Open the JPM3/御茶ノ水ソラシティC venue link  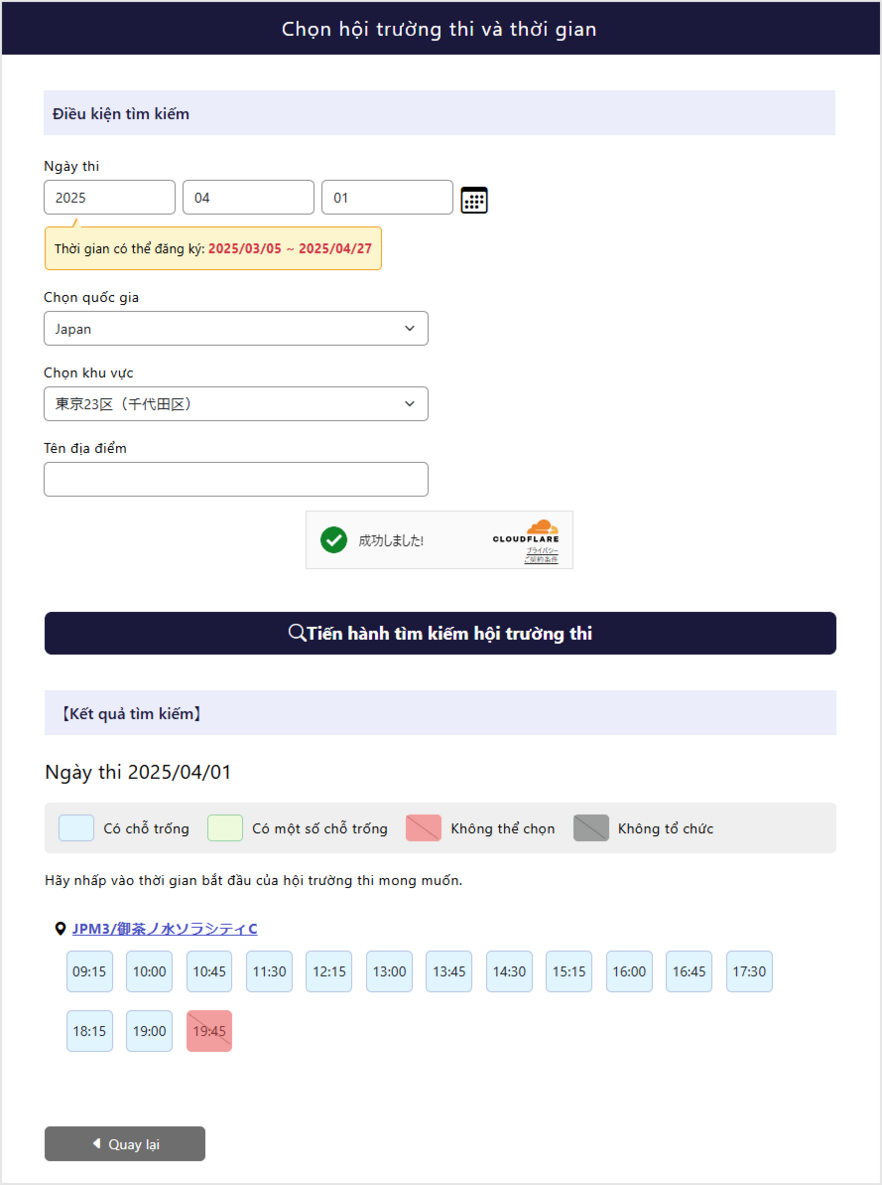point(164,929)
